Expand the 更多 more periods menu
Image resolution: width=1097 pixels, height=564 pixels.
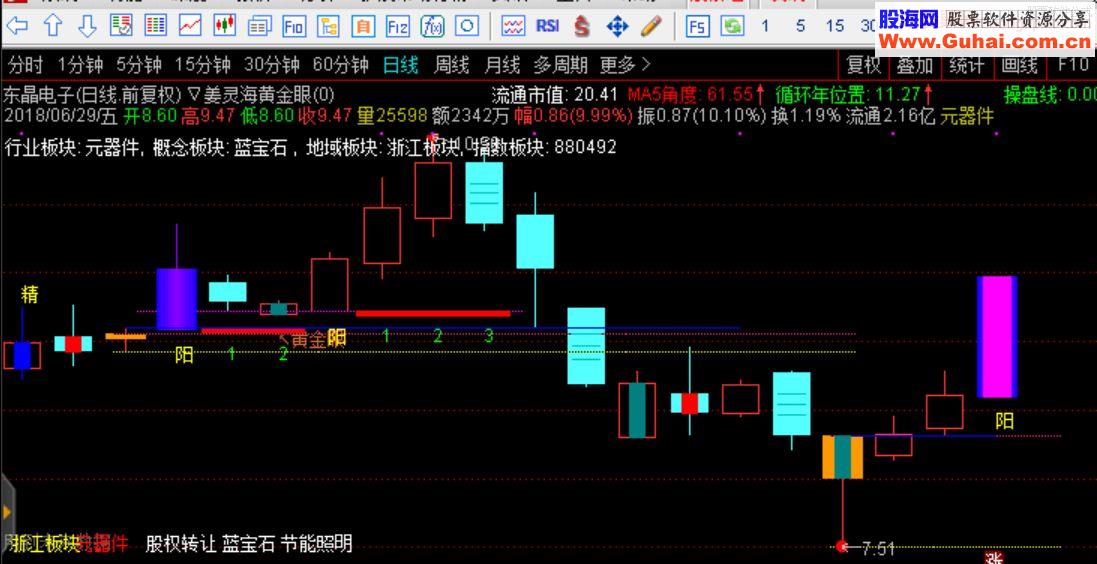(625, 66)
